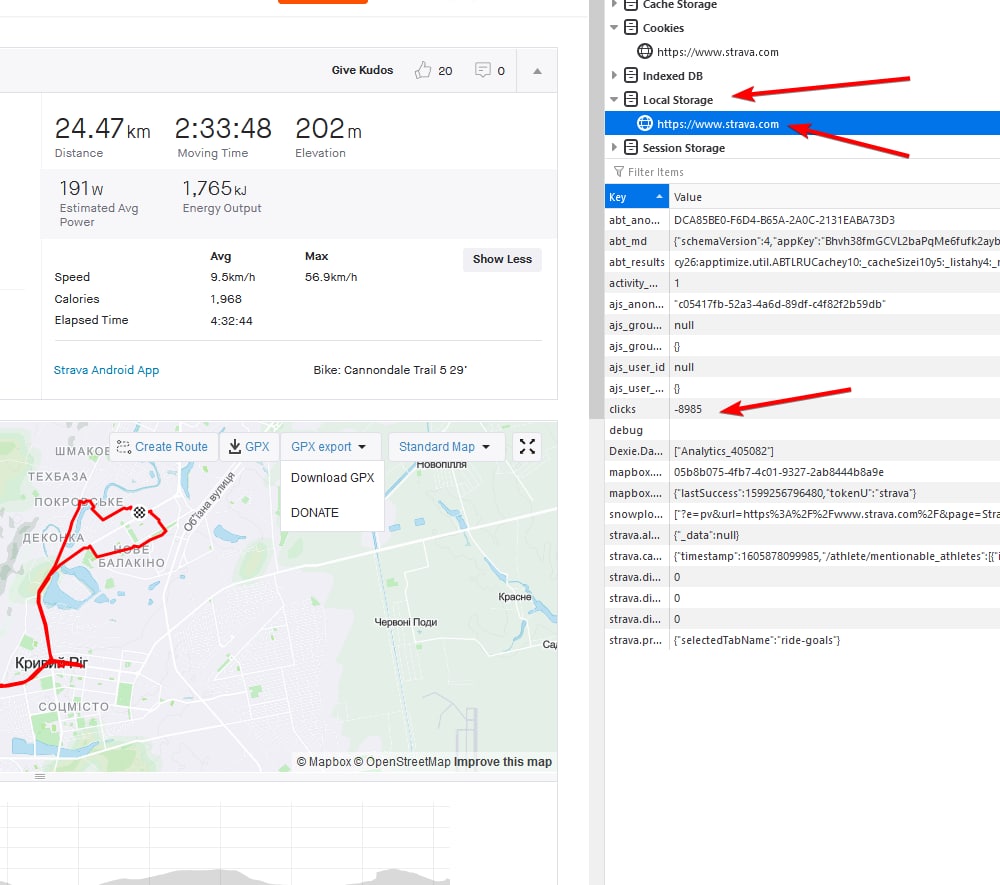
Task: Click the Session Storage database icon
Action: point(630,147)
